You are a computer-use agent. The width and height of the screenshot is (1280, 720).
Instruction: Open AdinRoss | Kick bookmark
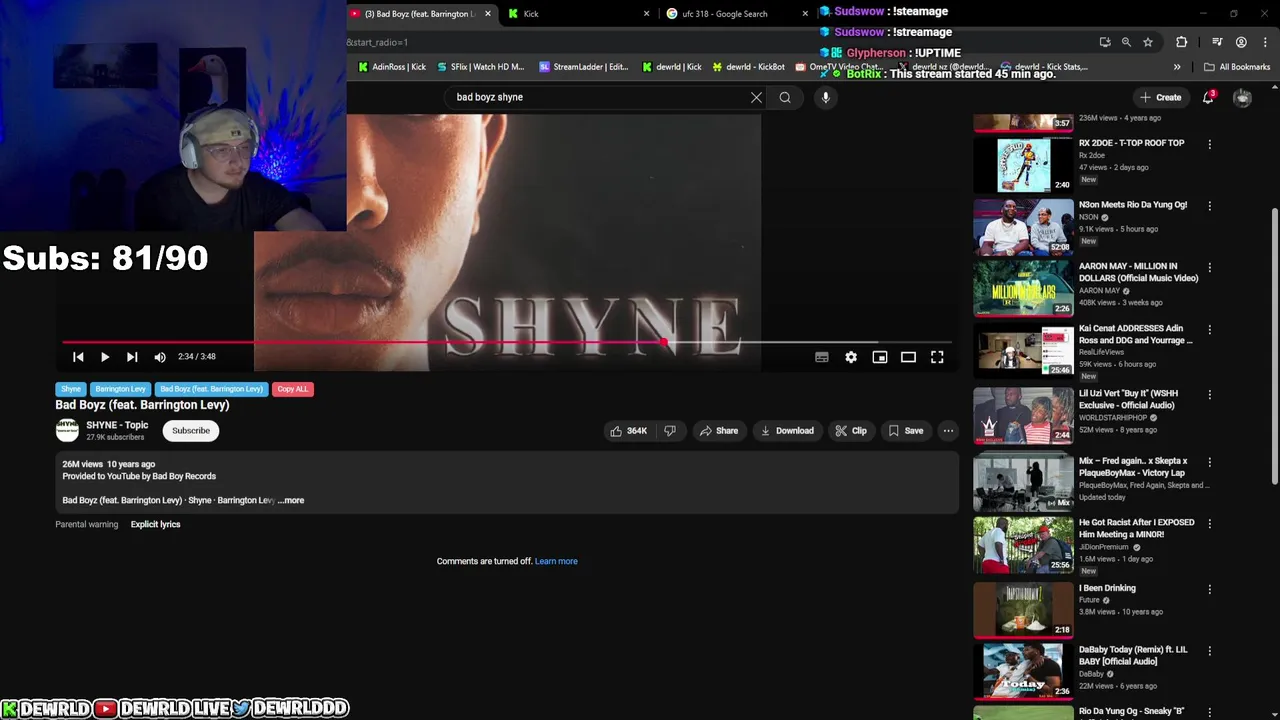(x=392, y=67)
